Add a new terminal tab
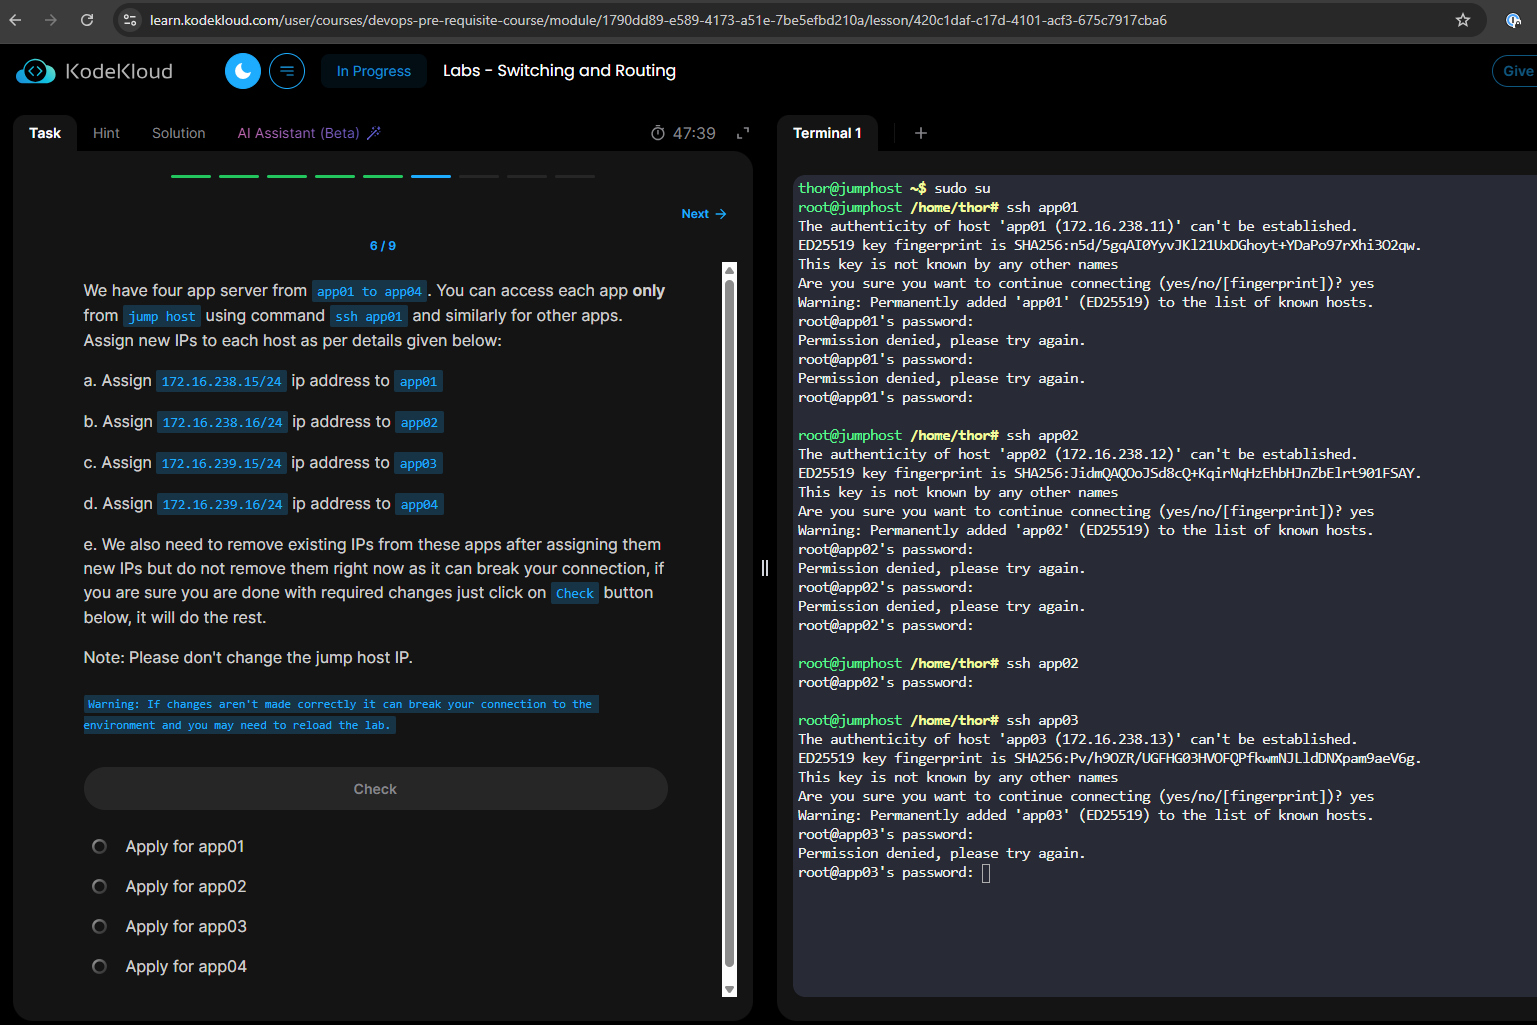This screenshot has width=1537, height=1025. pos(921,133)
